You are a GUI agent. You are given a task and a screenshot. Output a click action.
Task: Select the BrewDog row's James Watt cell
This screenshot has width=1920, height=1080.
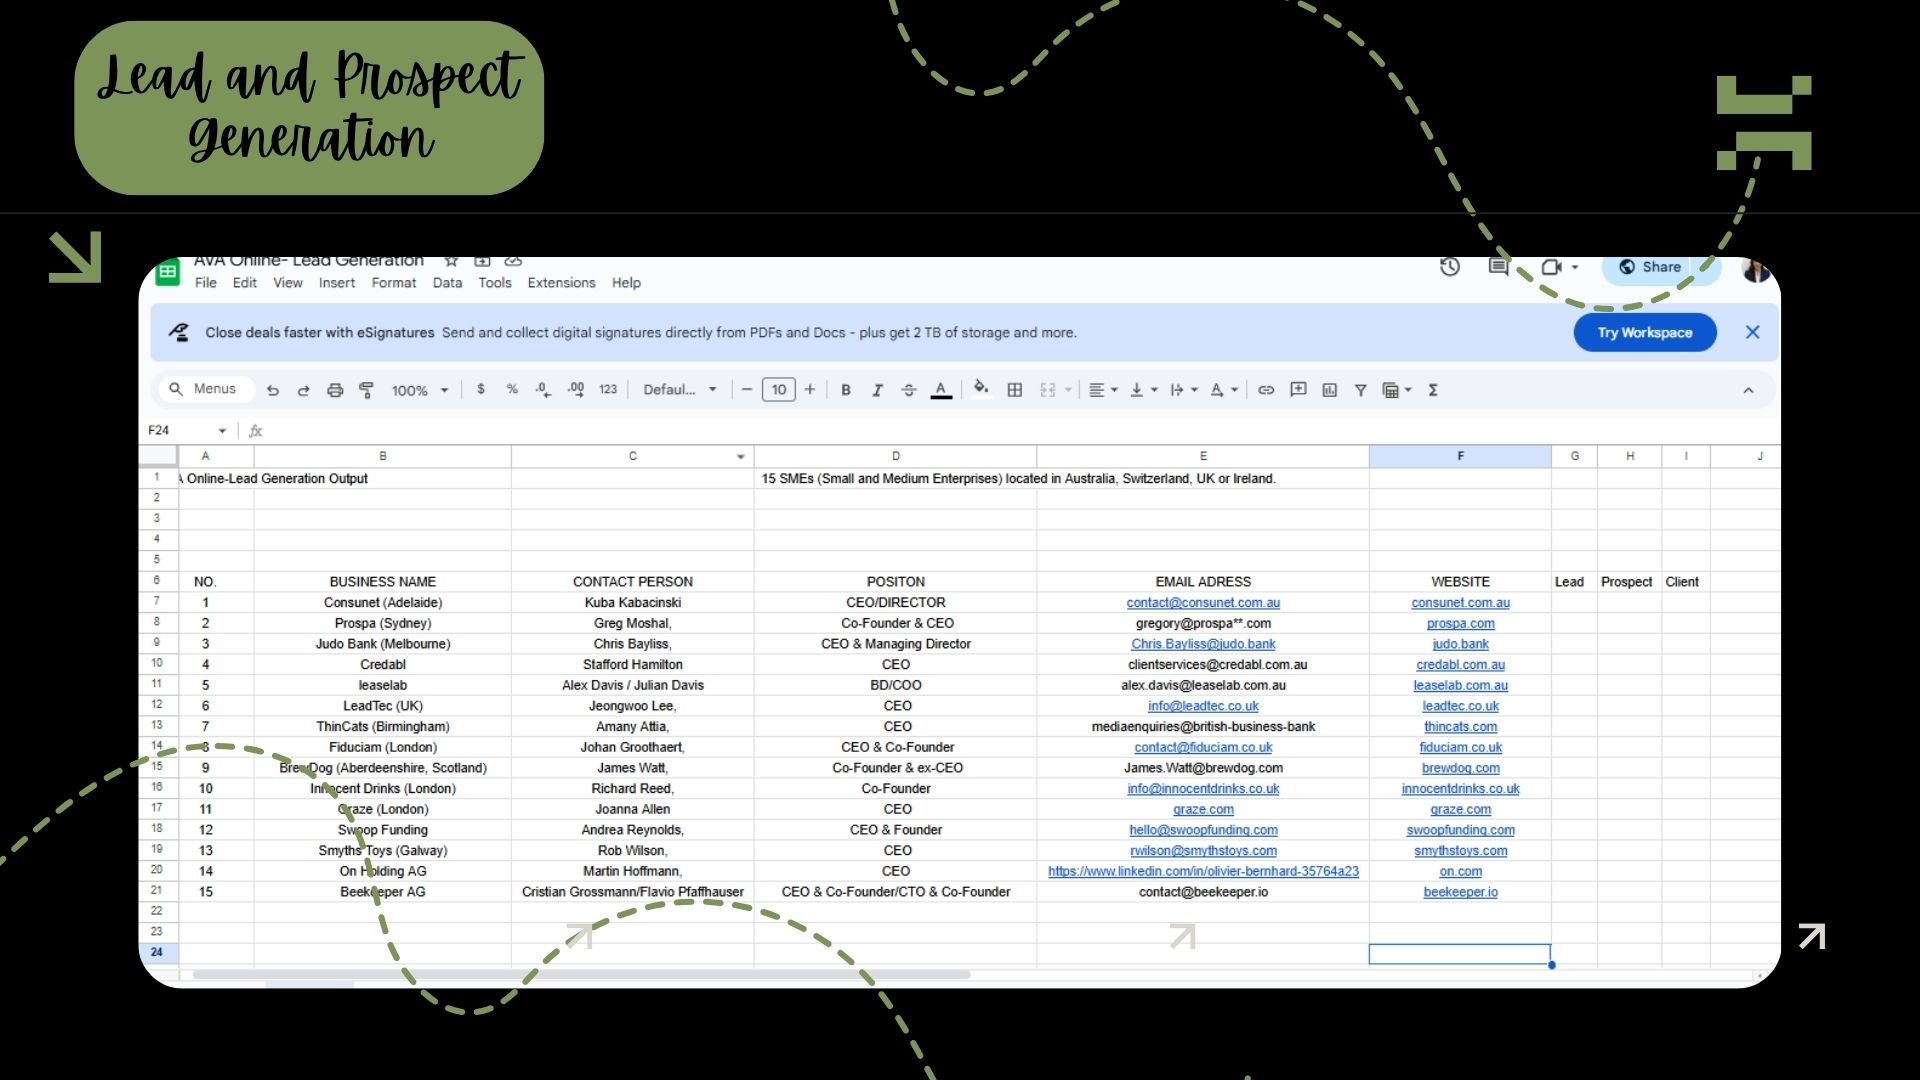(632, 768)
